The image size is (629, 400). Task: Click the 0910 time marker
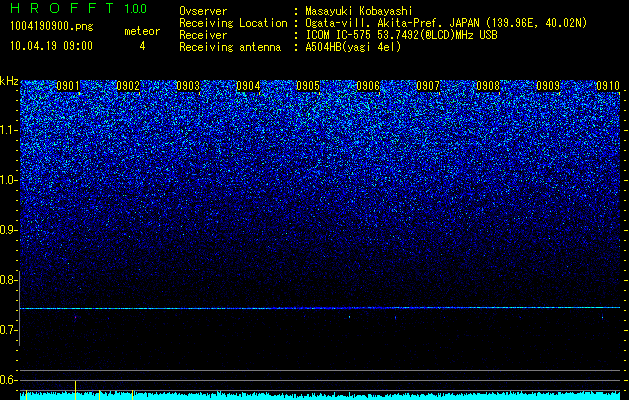pyautogui.click(x=608, y=86)
